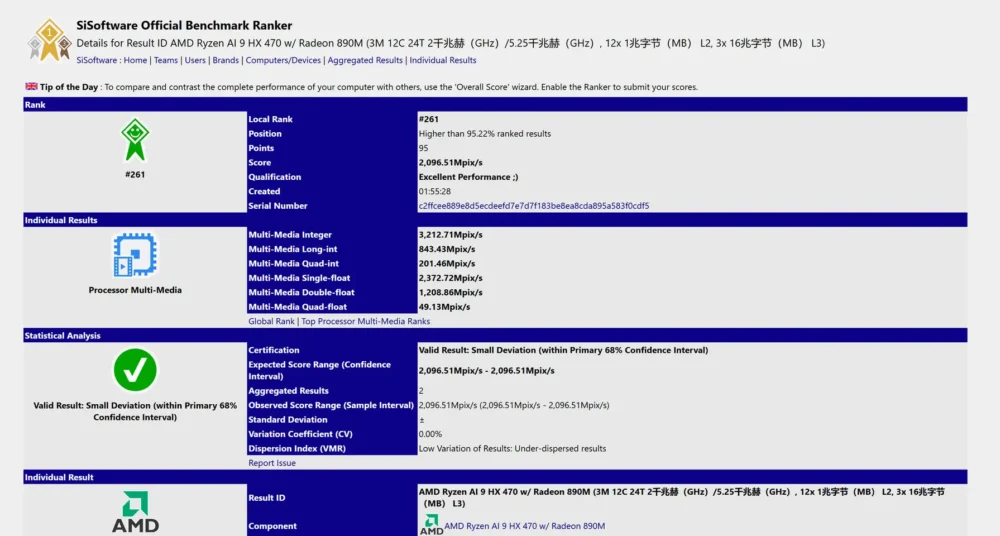
Task: Open the Teams page link
Action: [166, 60]
